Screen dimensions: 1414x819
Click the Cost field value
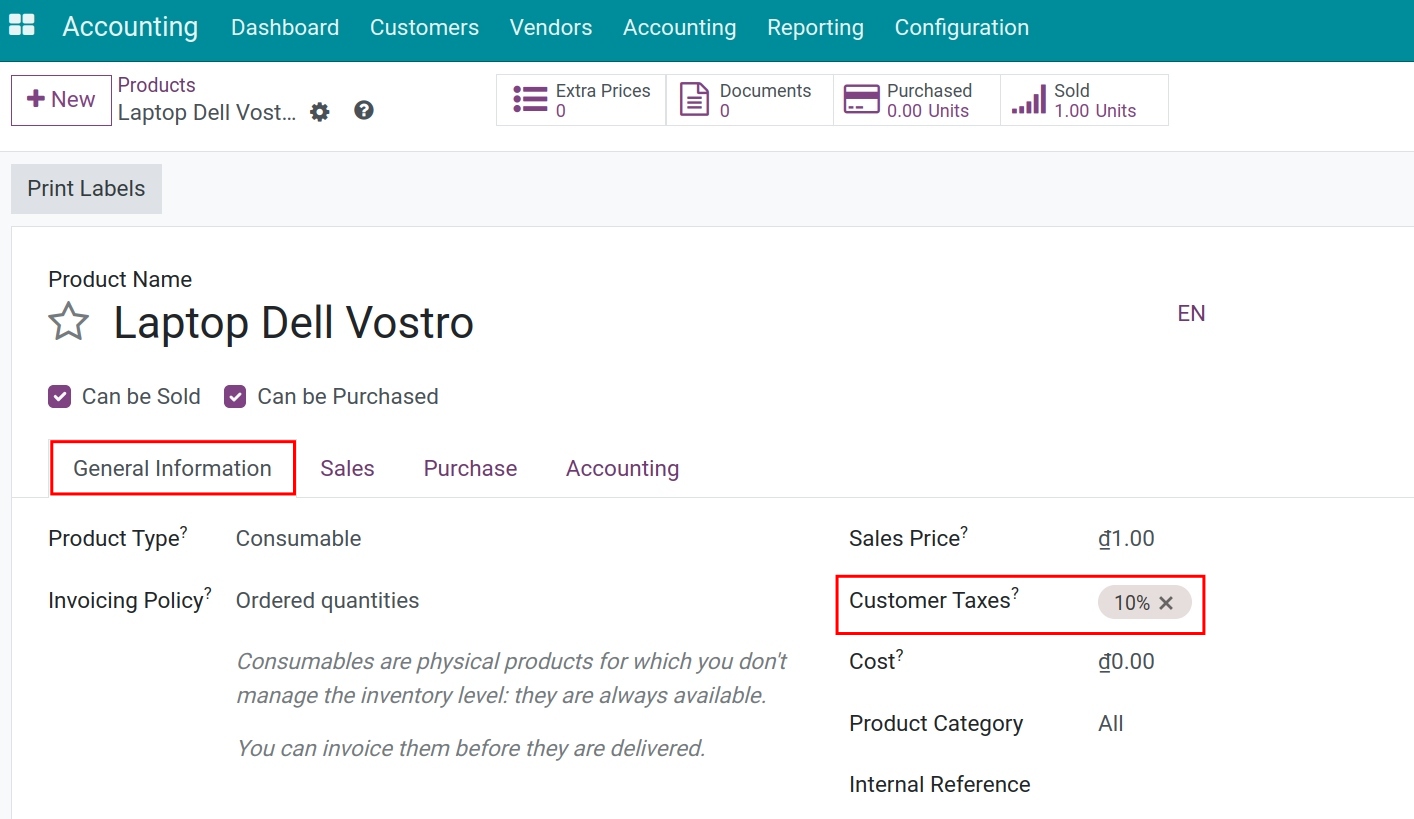(x=1126, y=662)
